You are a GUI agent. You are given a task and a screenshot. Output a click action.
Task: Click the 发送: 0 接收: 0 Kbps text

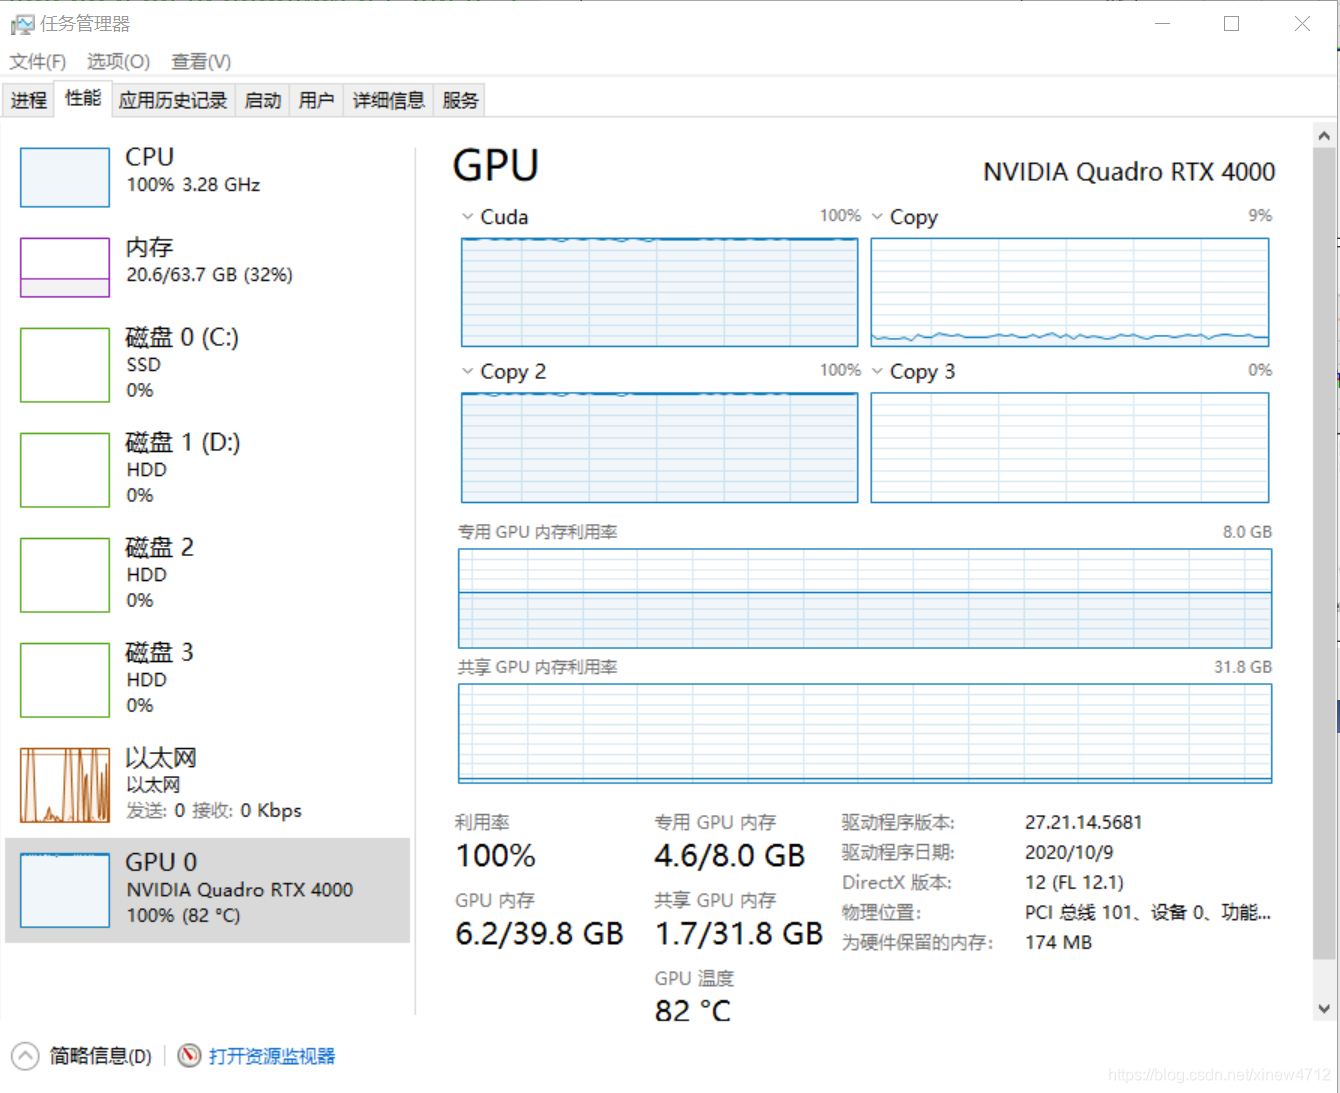[x=214, y=811]
